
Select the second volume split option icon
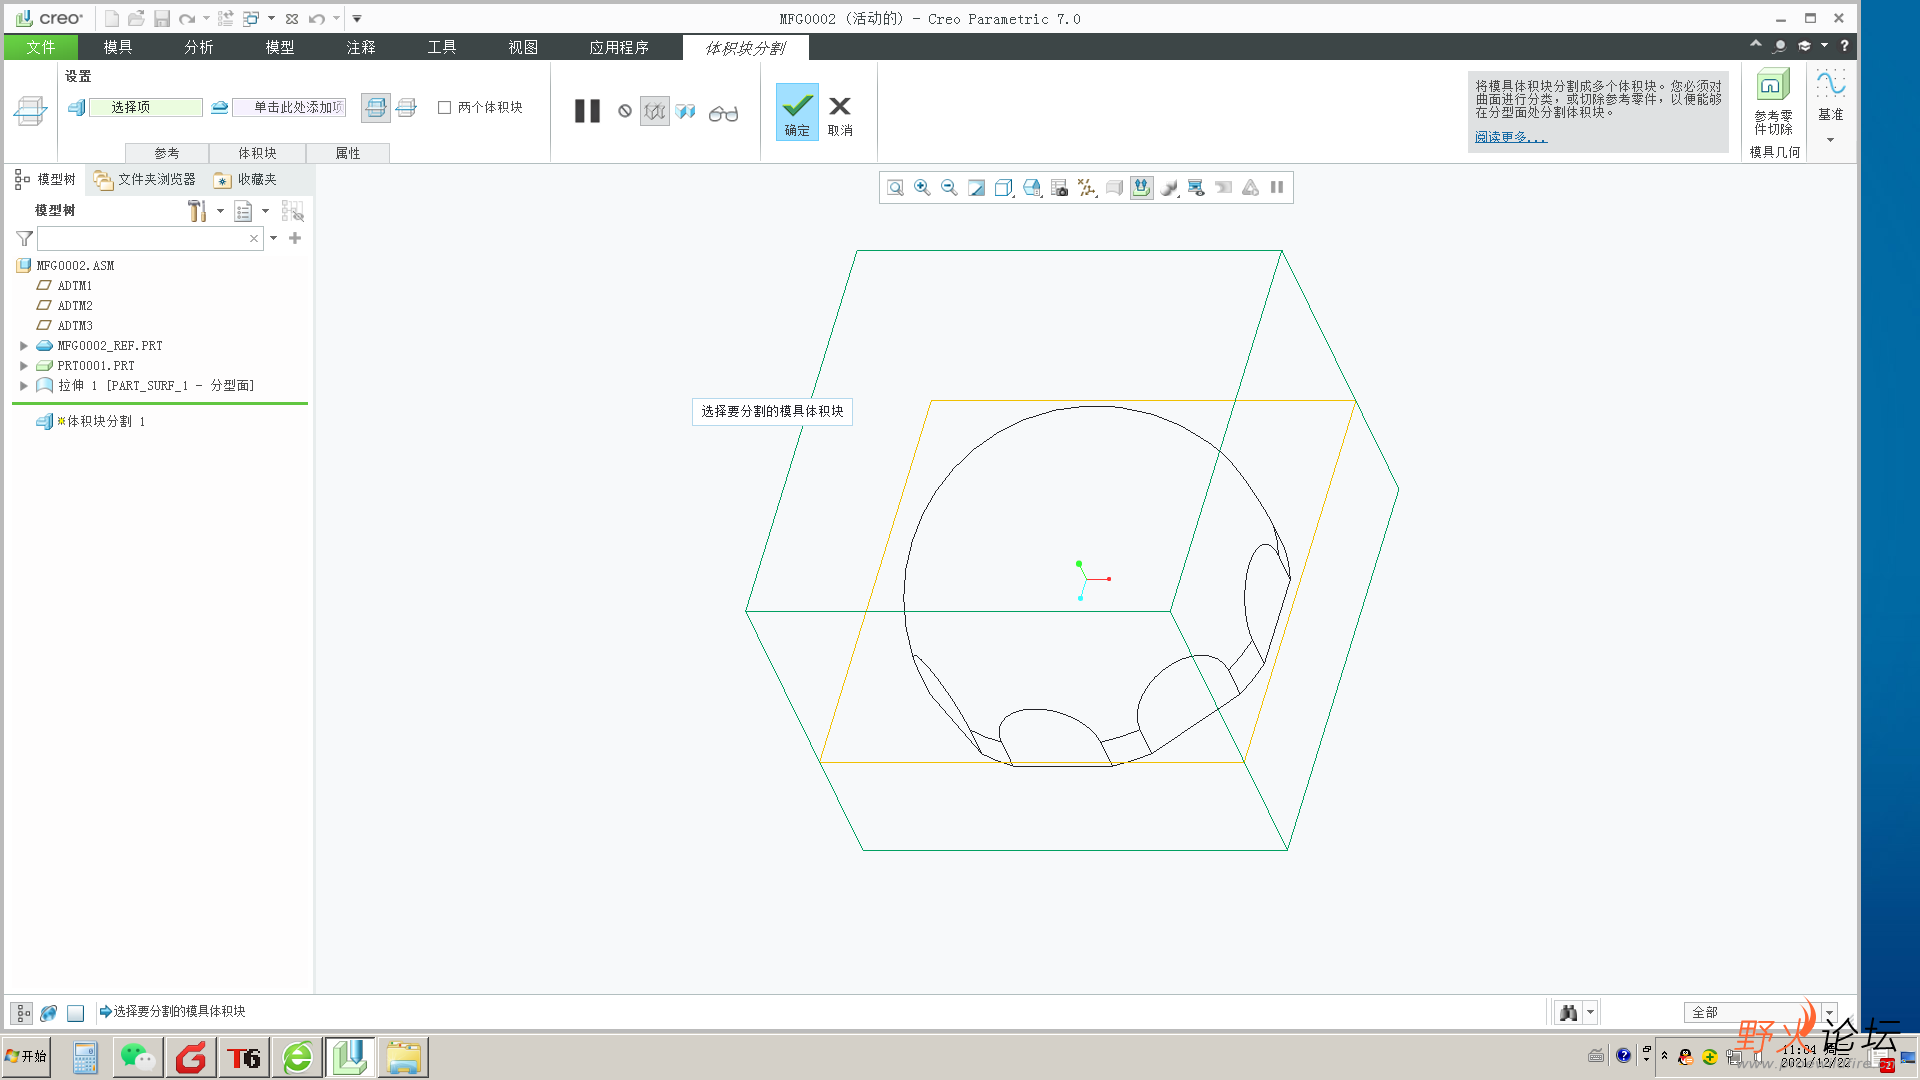[x=406, y=107]
